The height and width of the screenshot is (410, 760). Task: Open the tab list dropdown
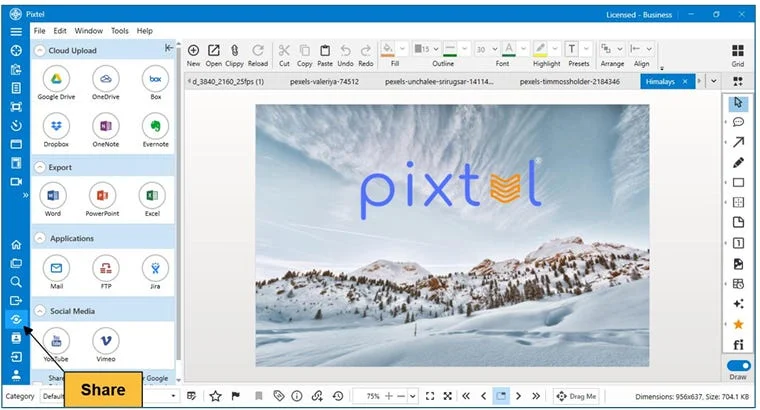click(713, 81)
